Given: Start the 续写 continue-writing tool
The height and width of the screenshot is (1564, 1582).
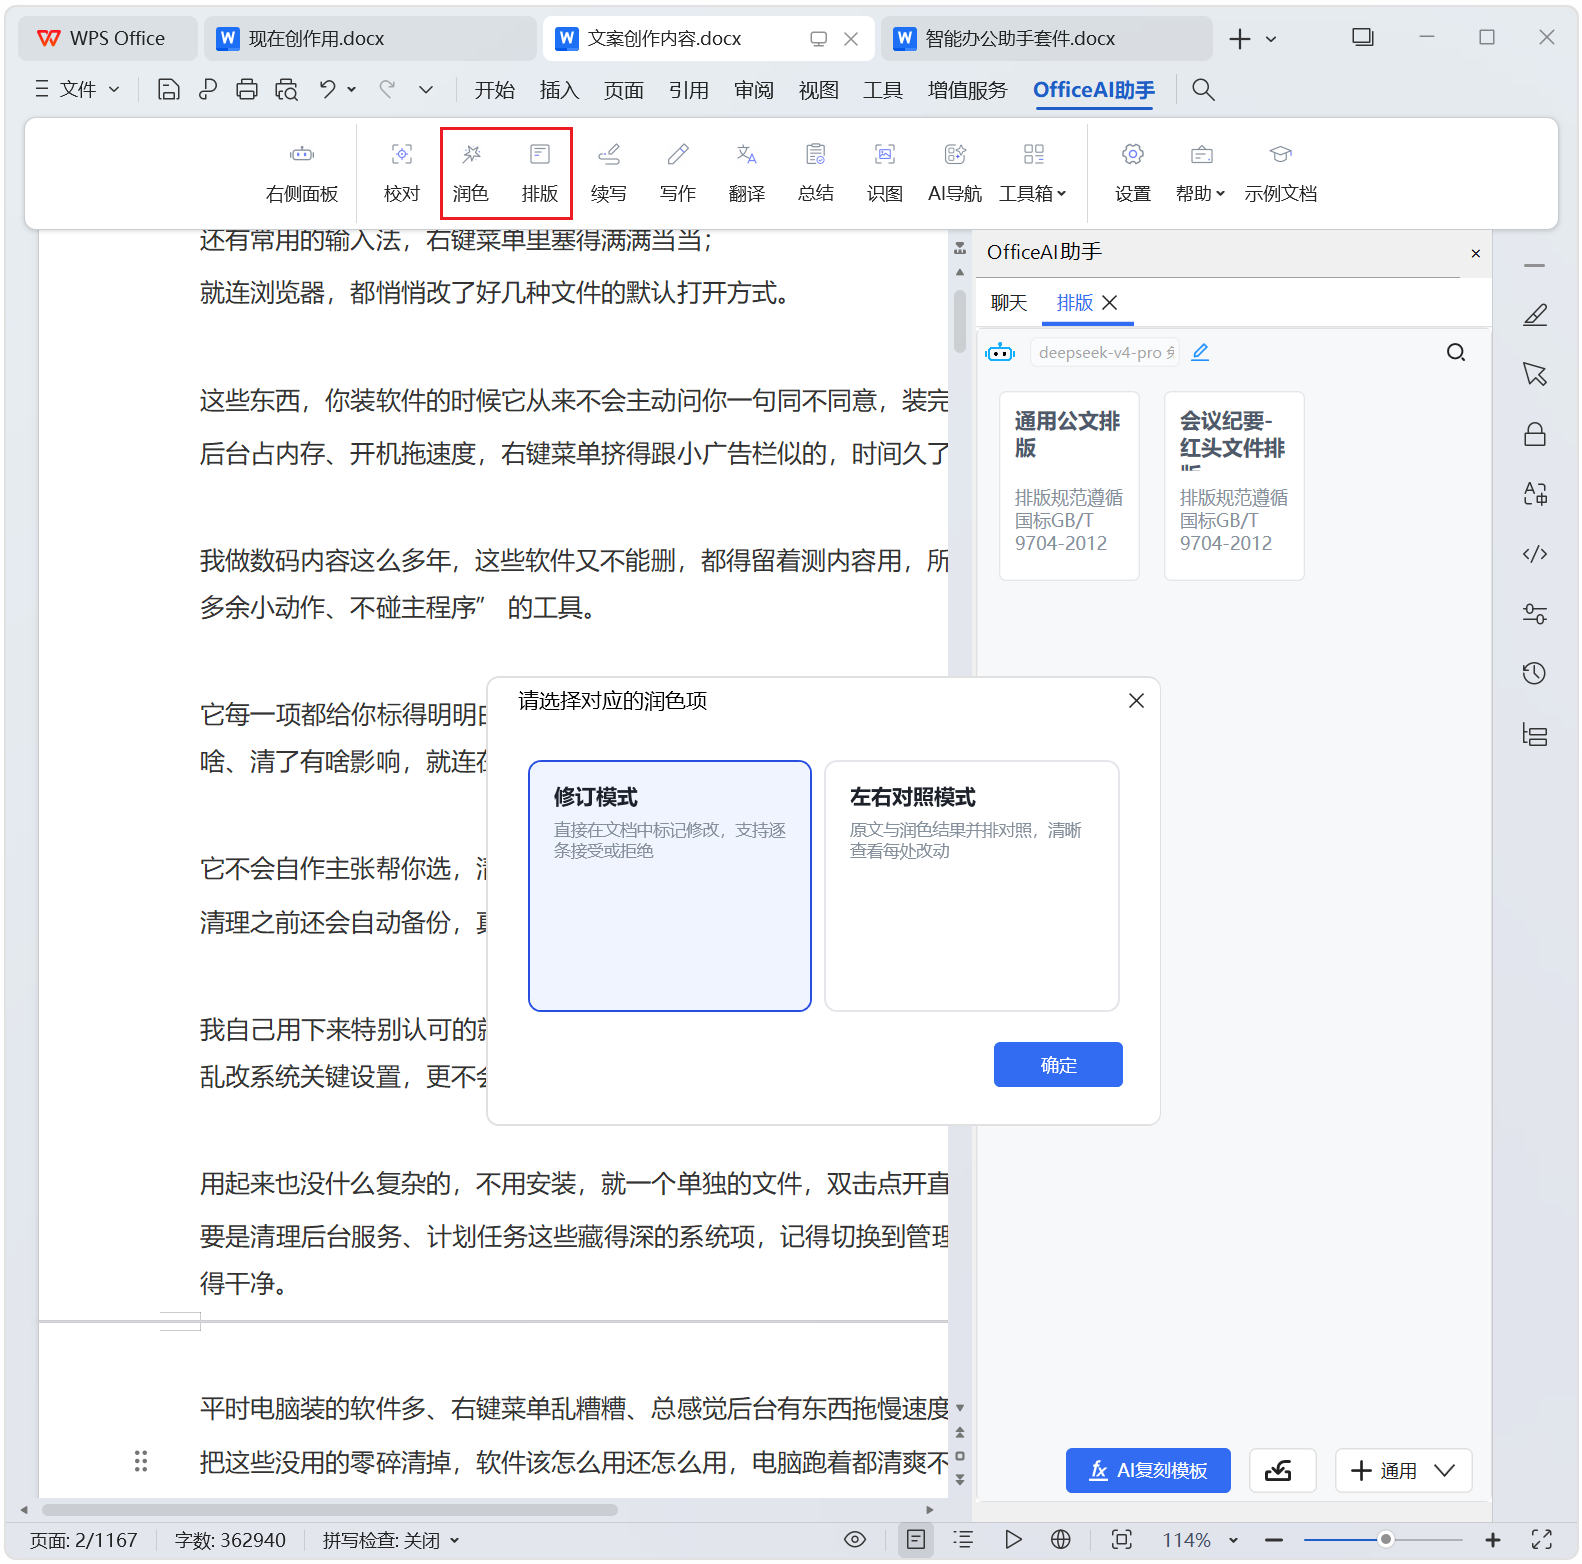Looking at the screenshot, I should pyautogui.click(x=609, y=173).
